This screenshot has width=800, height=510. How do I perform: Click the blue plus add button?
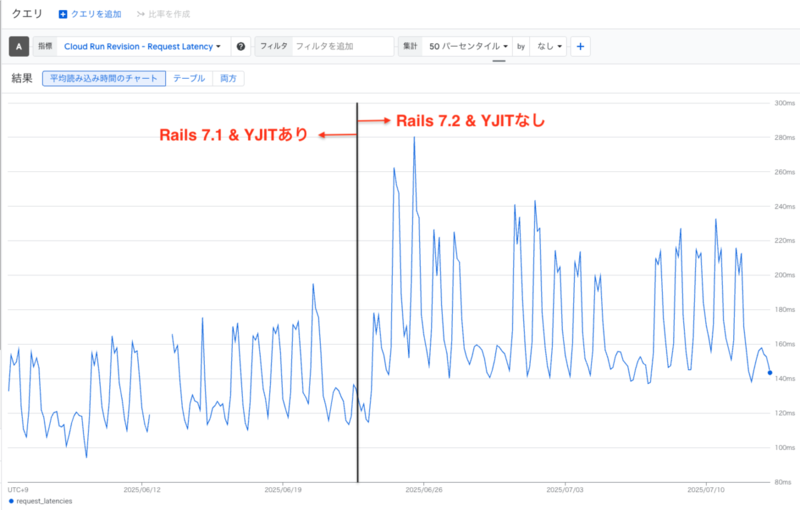coord(580,46)
